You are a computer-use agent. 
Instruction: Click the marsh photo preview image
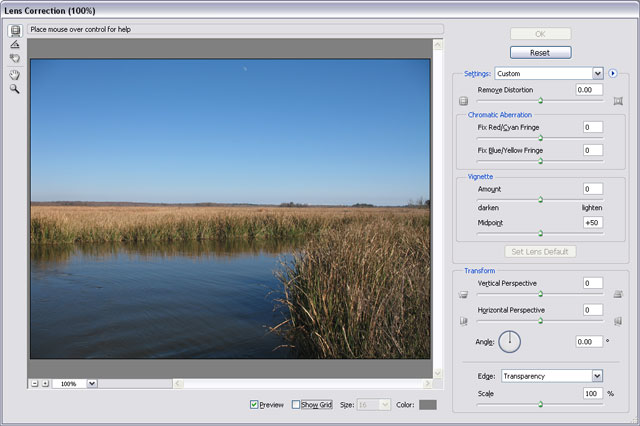(x=230, y=209)
